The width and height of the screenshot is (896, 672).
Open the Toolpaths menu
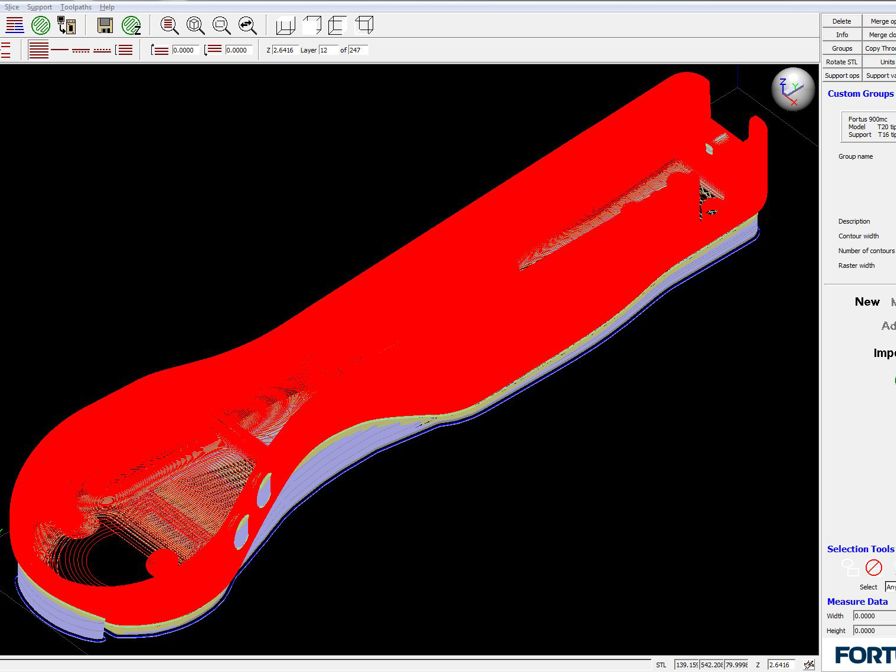point(74,6)
